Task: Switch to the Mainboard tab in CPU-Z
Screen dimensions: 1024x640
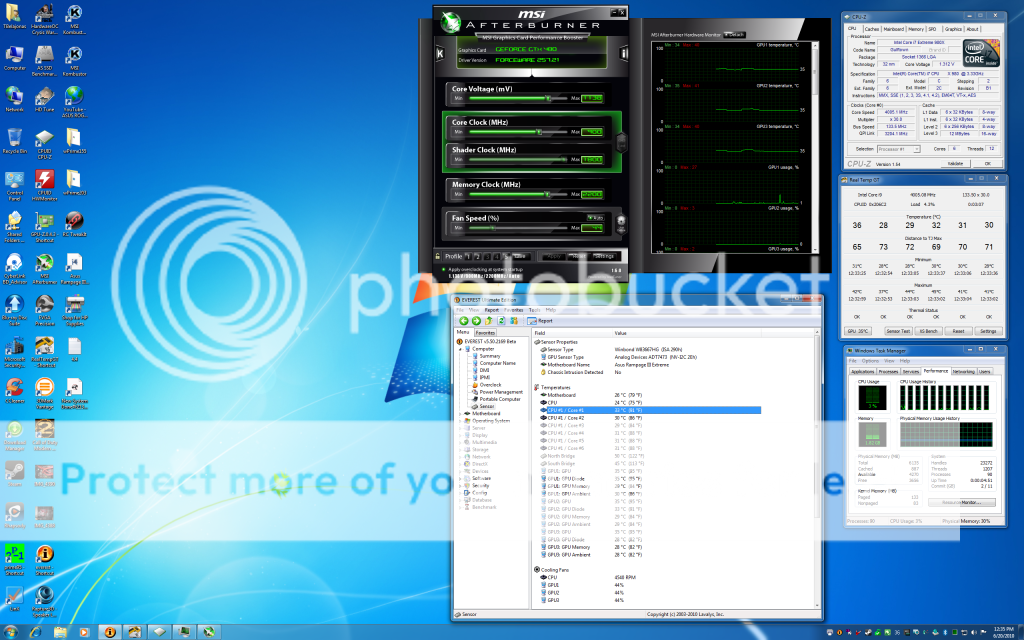Action: (x=893, y=29)
